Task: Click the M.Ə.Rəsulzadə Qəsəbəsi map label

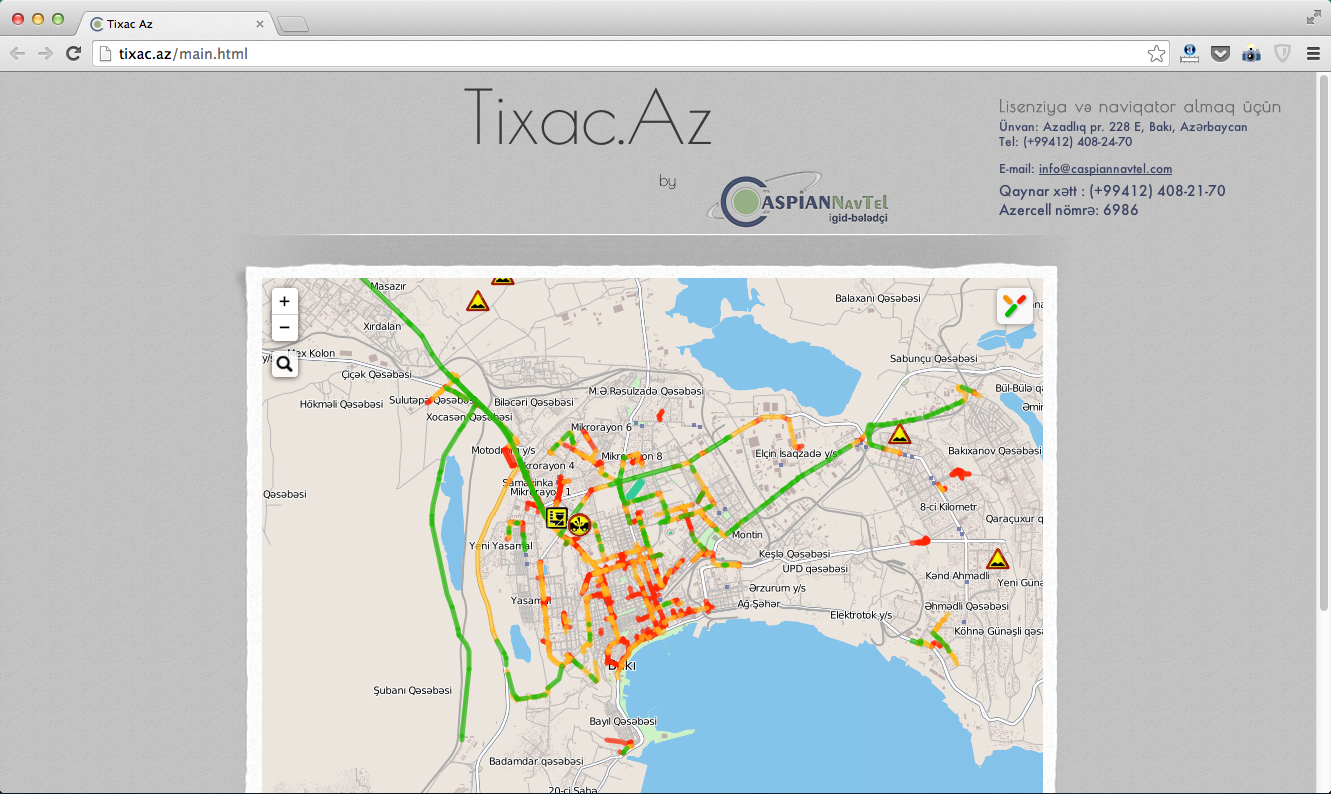Action: [x=646, y=391]
